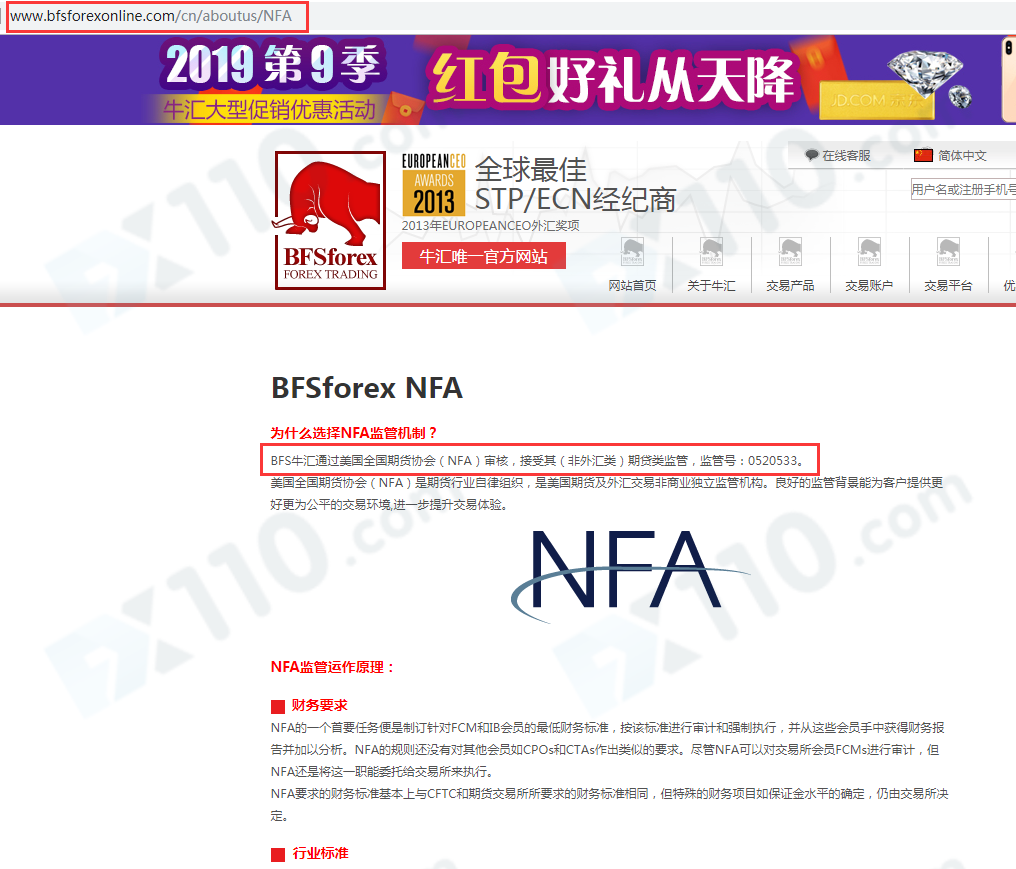Viewport: 1016px width, 869px height.
Task: Click the 财务要求 subheading
Action: tap(319, 705)
